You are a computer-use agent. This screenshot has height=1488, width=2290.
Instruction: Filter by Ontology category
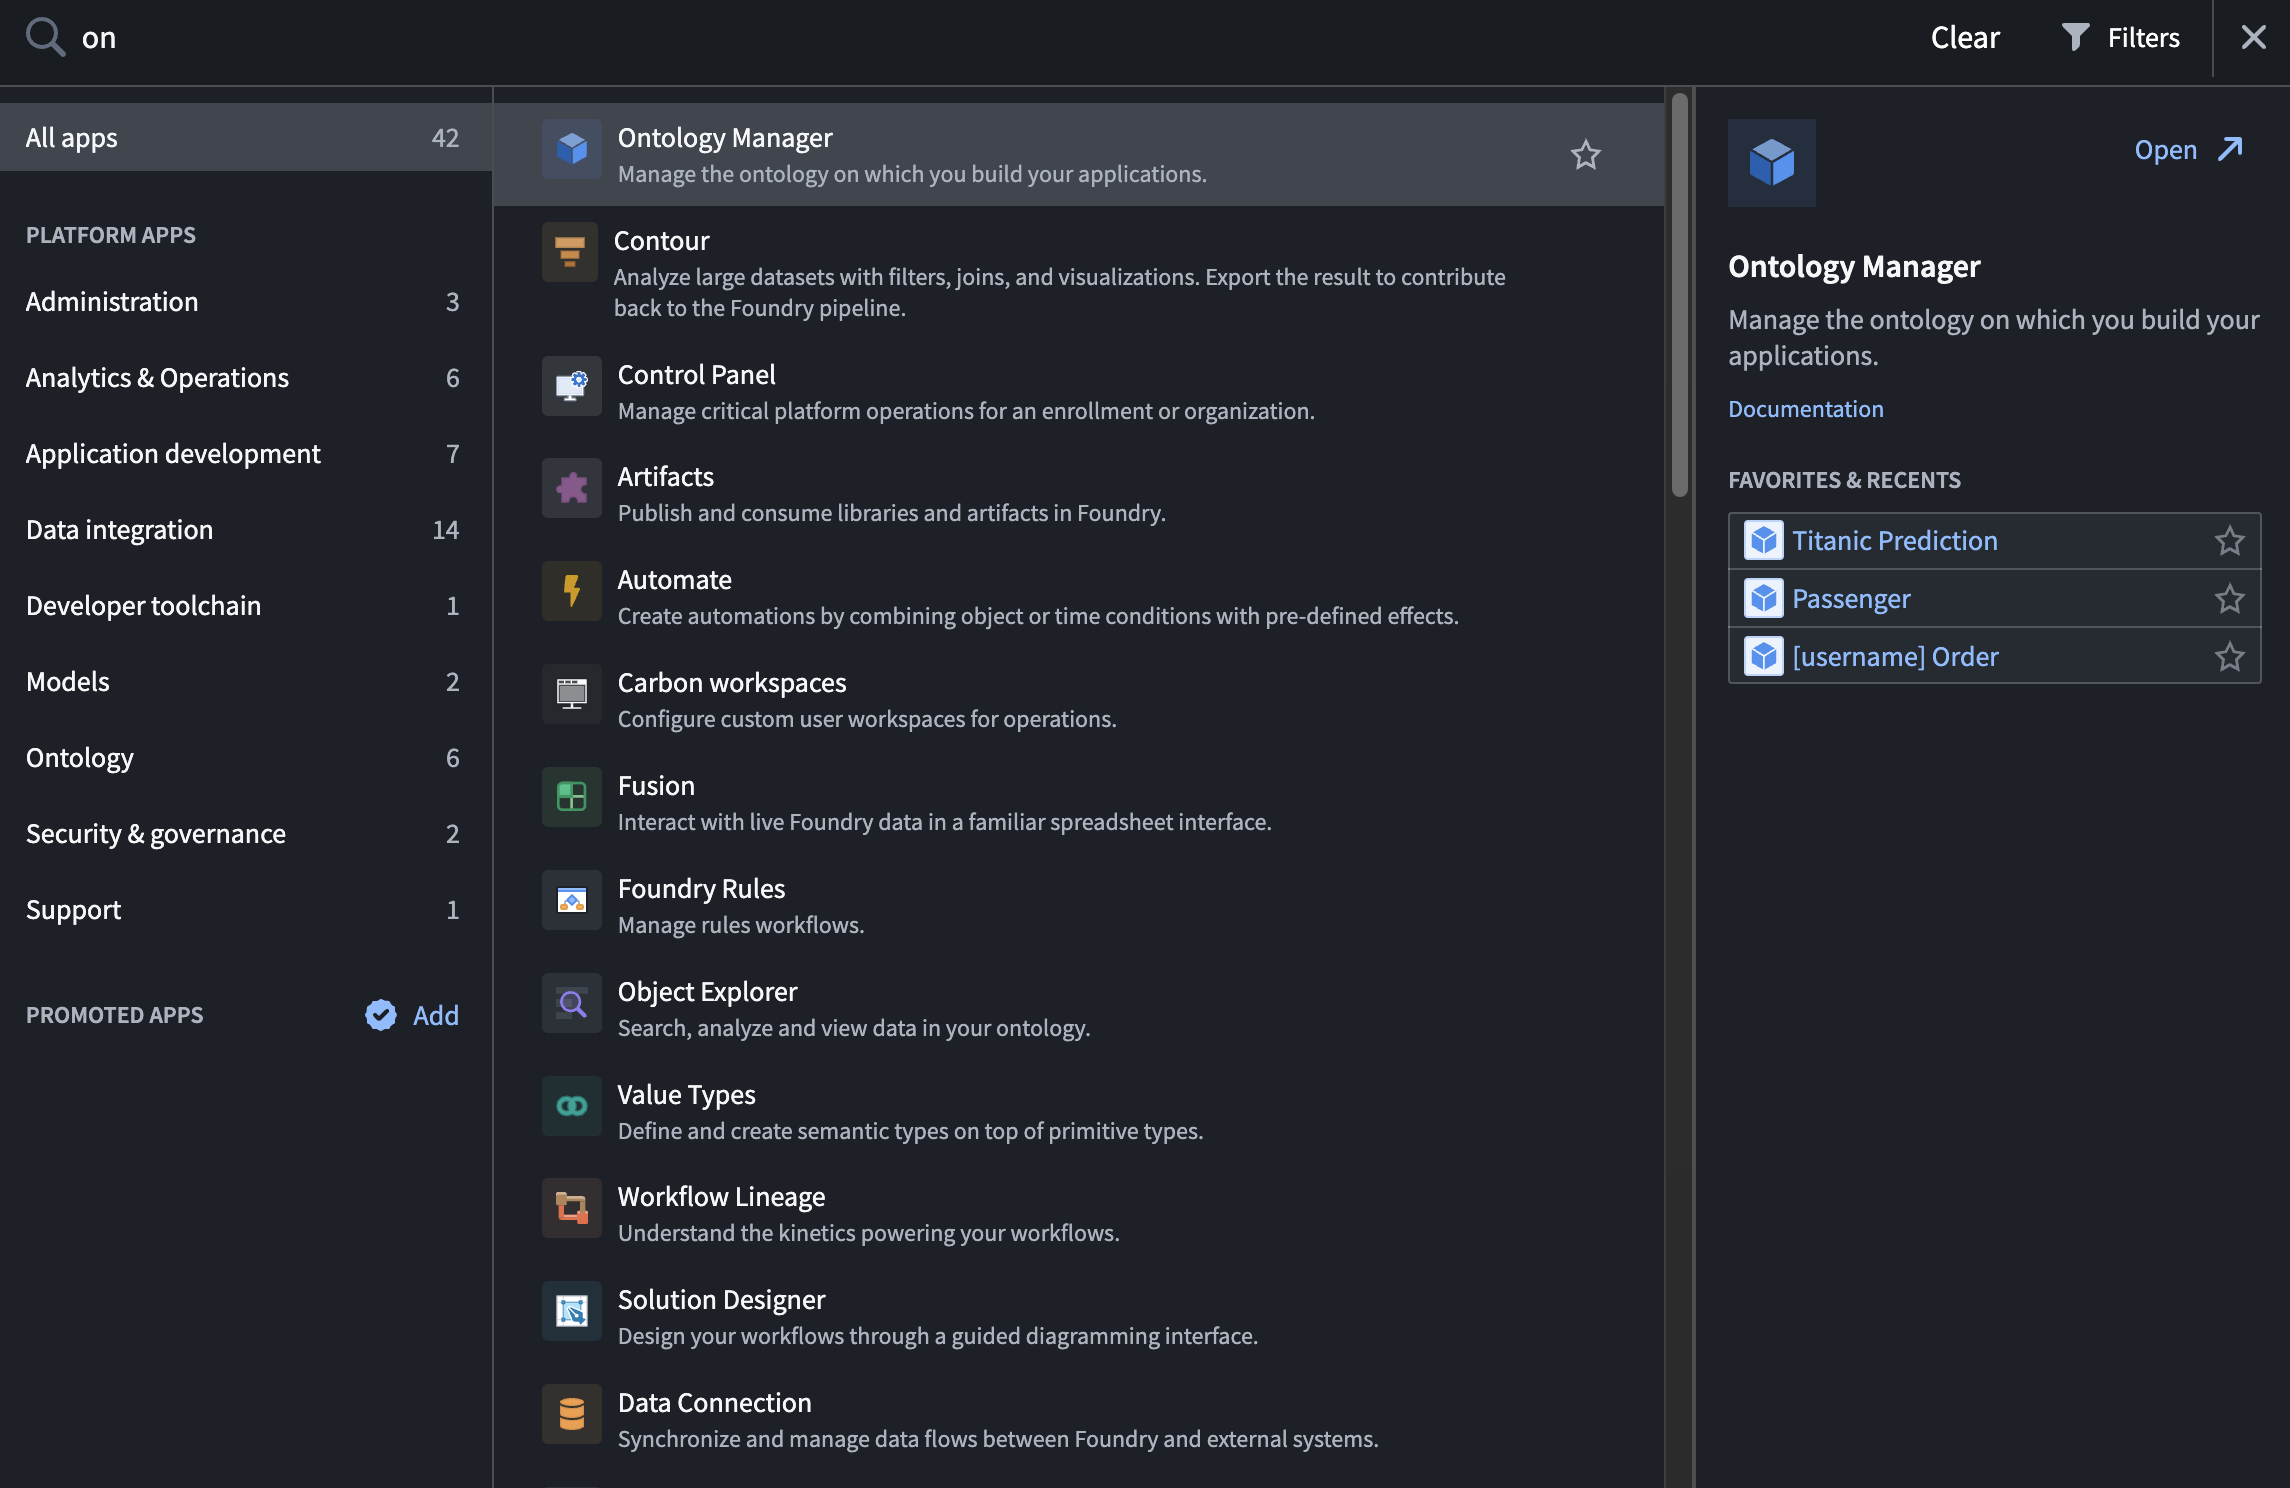pyautogui.click(x=246, y=758)
